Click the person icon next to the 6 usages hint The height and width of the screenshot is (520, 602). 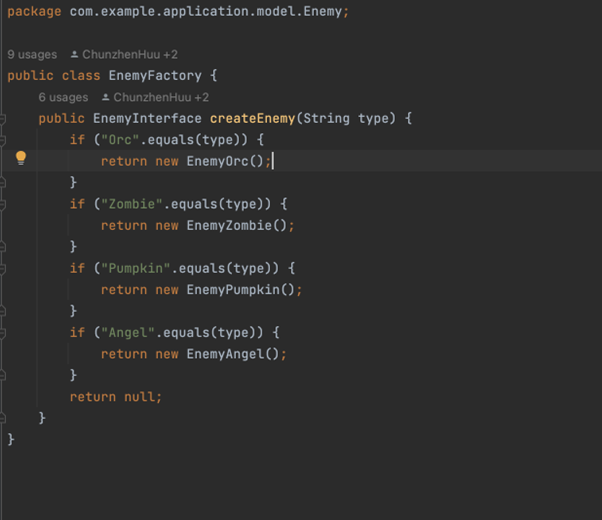click(x=106, y=98)
